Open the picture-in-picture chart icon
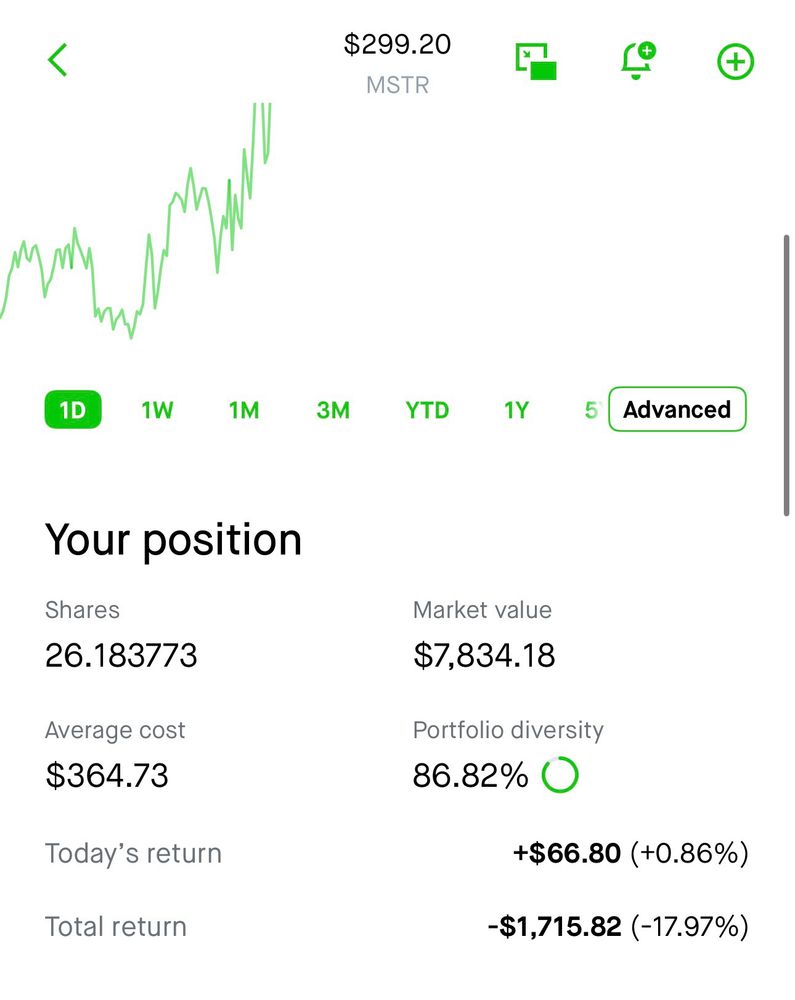Image resolution: width=795 pixels, height=1000 pixels. [x=536, y=61]
